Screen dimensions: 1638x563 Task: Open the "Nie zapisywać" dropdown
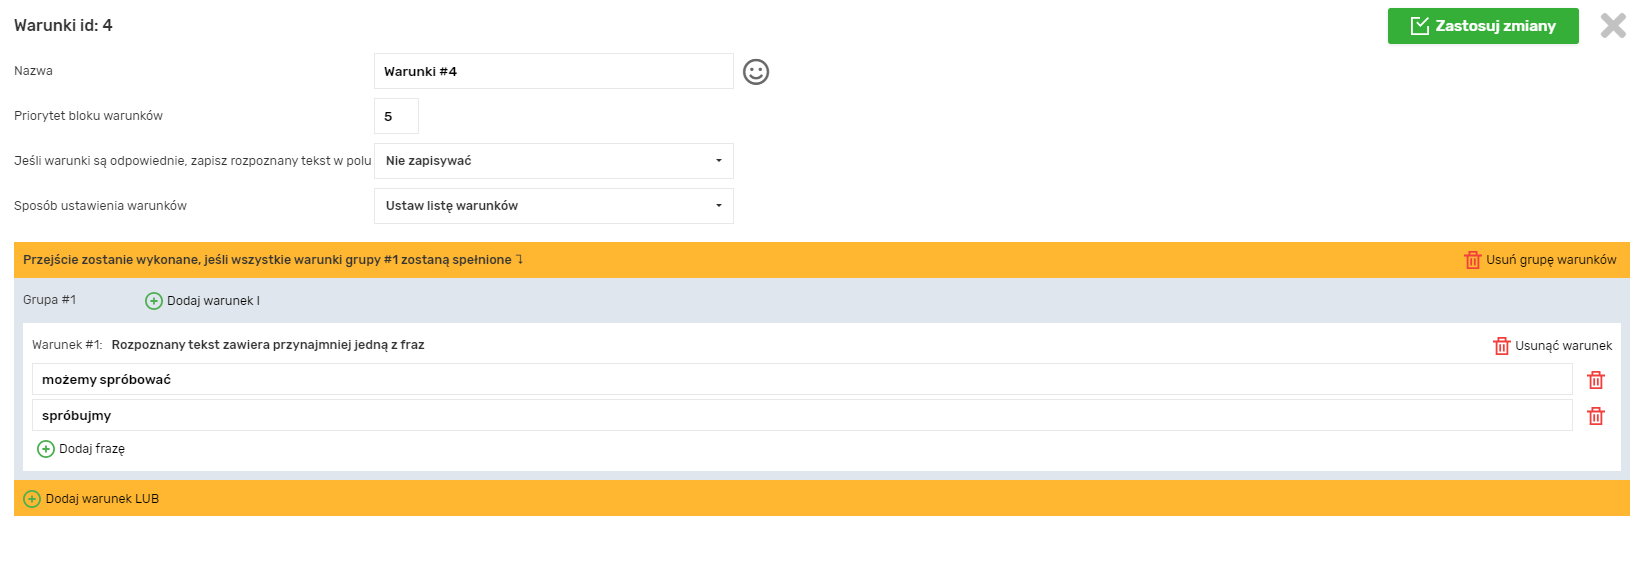tap(553, 161)
